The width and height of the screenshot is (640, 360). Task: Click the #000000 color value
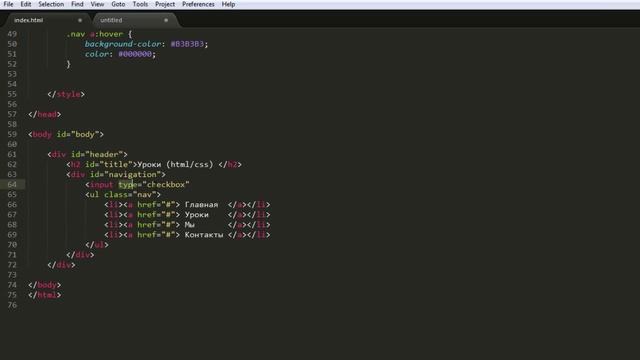[x=135, y=54]
